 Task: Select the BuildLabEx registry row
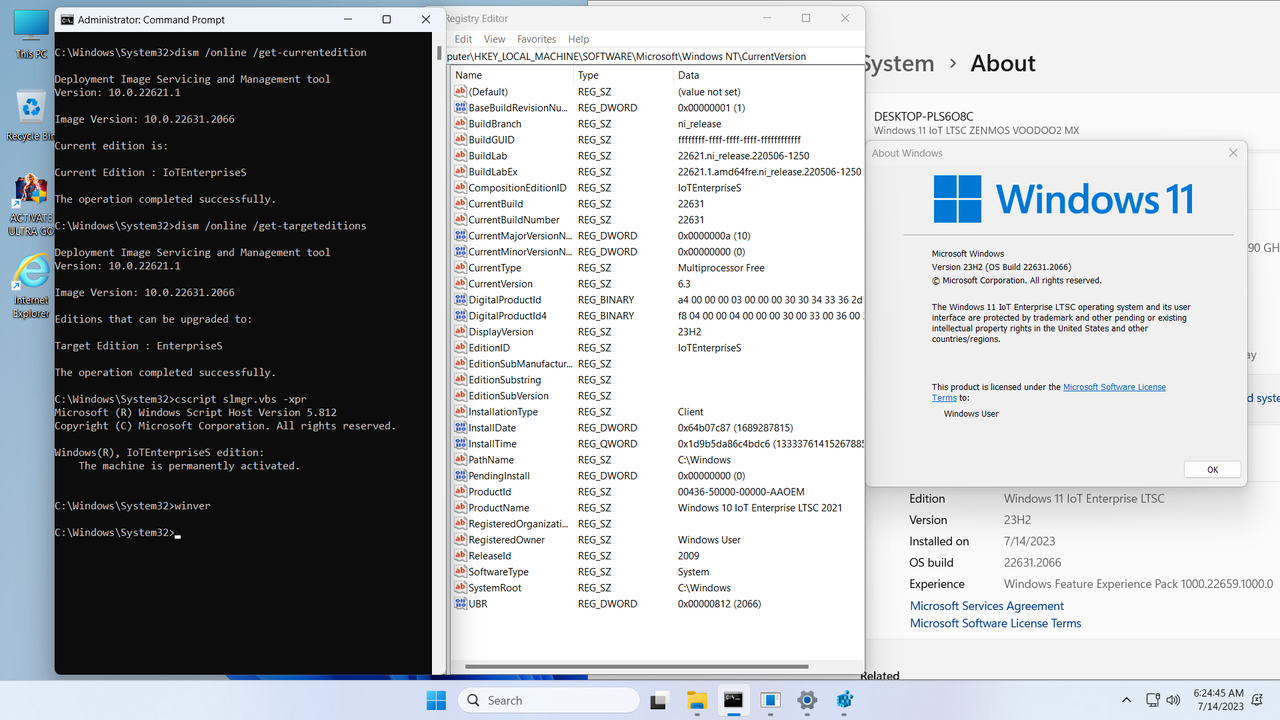658,172
